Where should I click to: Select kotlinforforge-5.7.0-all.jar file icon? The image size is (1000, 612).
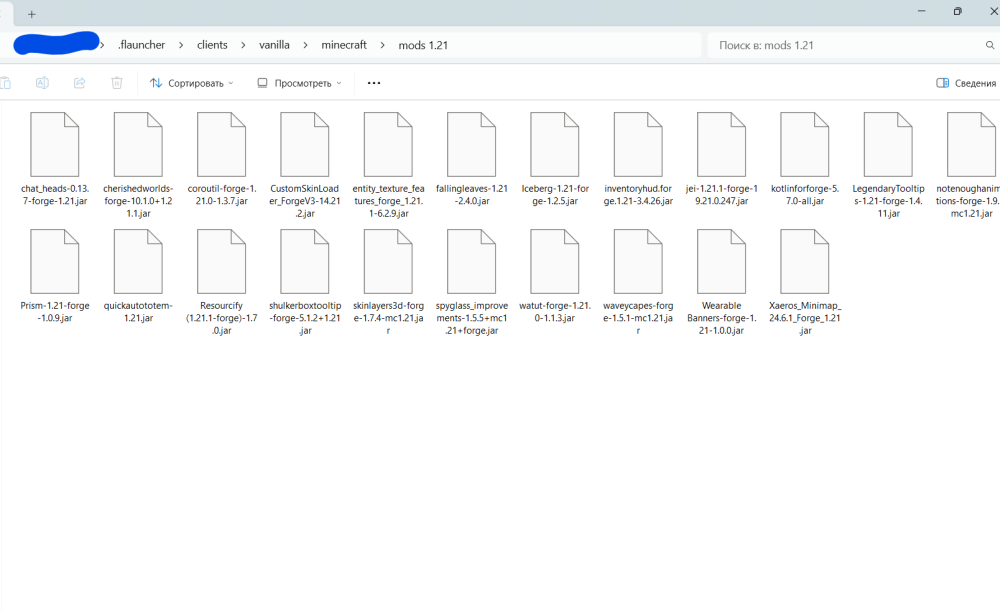805,145
